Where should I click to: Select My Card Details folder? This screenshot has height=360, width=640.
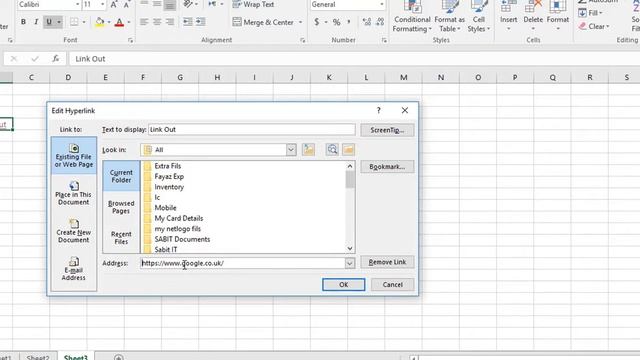pos(178,218)
